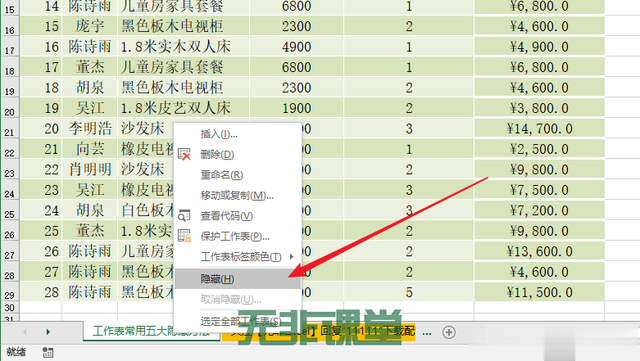Viewport: 640px width, 361px height.
Task: Click the cell containing 李明浩
Action: (90, 129)
